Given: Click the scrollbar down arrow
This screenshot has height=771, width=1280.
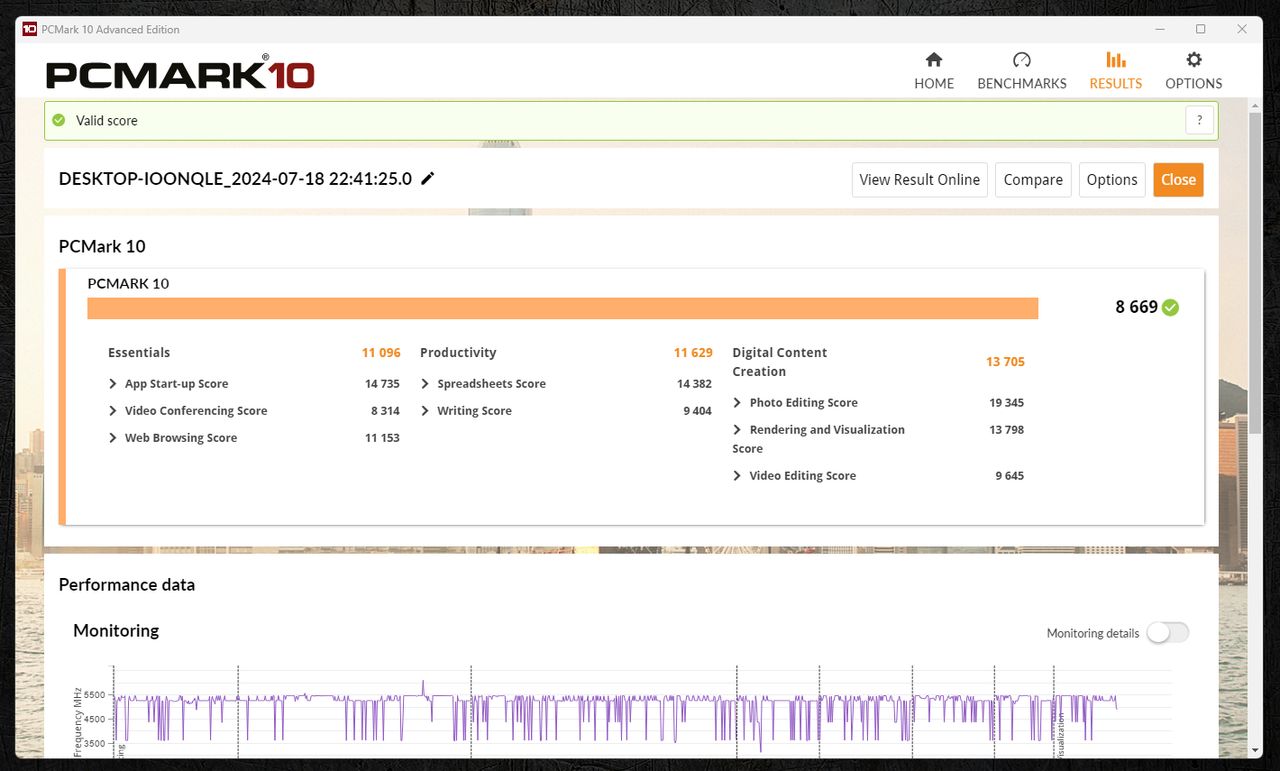Looking at the screenshot, I should pos(1255,749).
